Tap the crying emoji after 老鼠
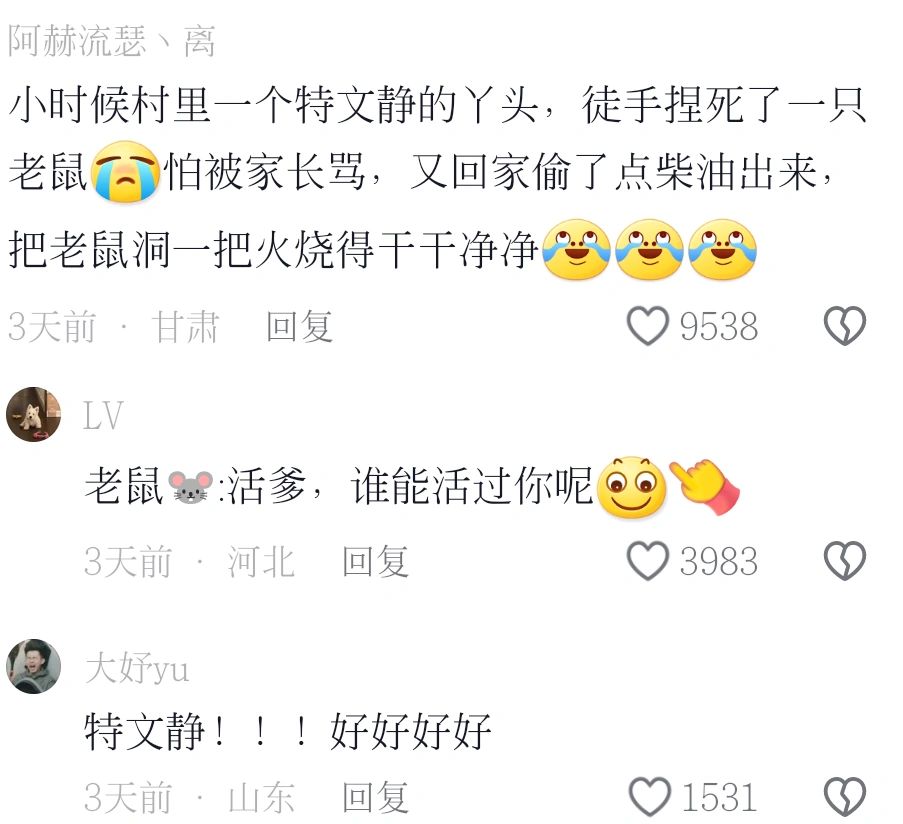Viewport: 903px width, 824px height. [x=126, y=172]
